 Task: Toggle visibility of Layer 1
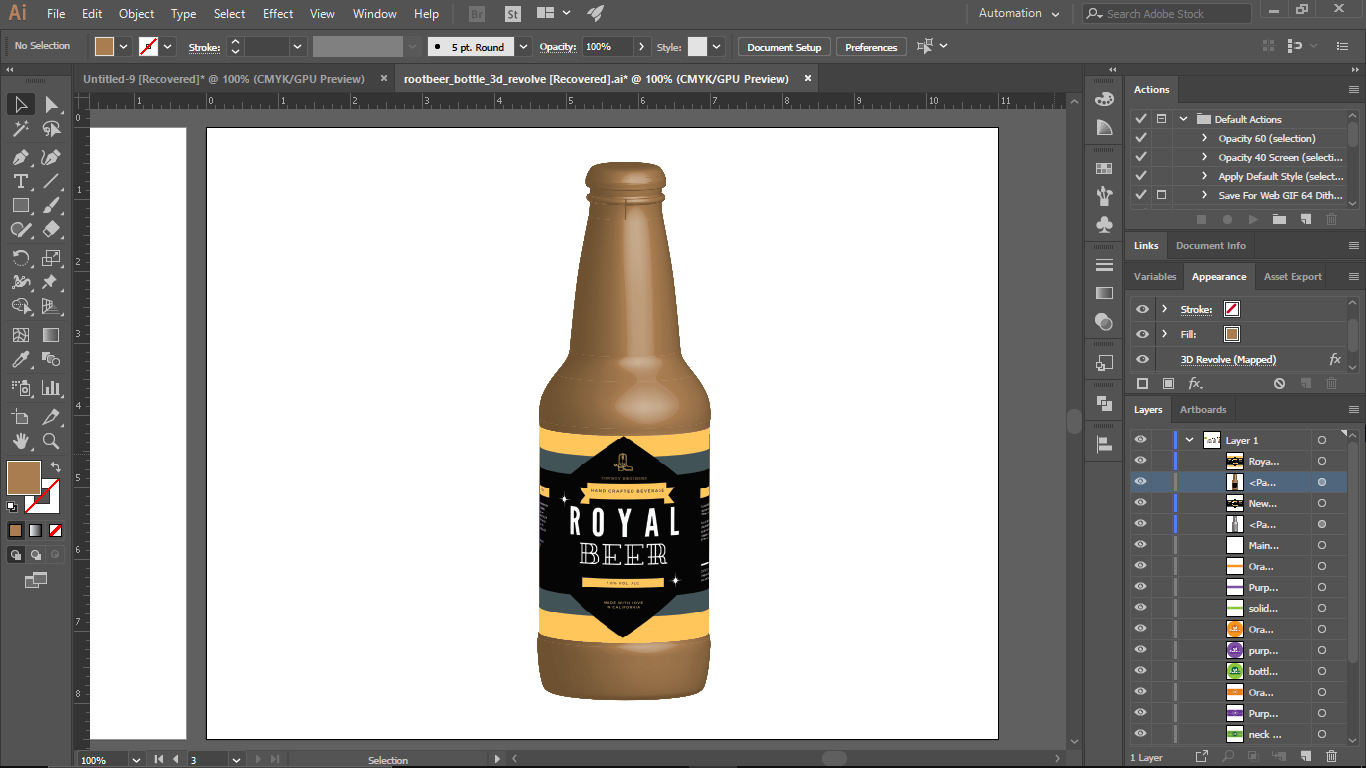pos(1140,440)
